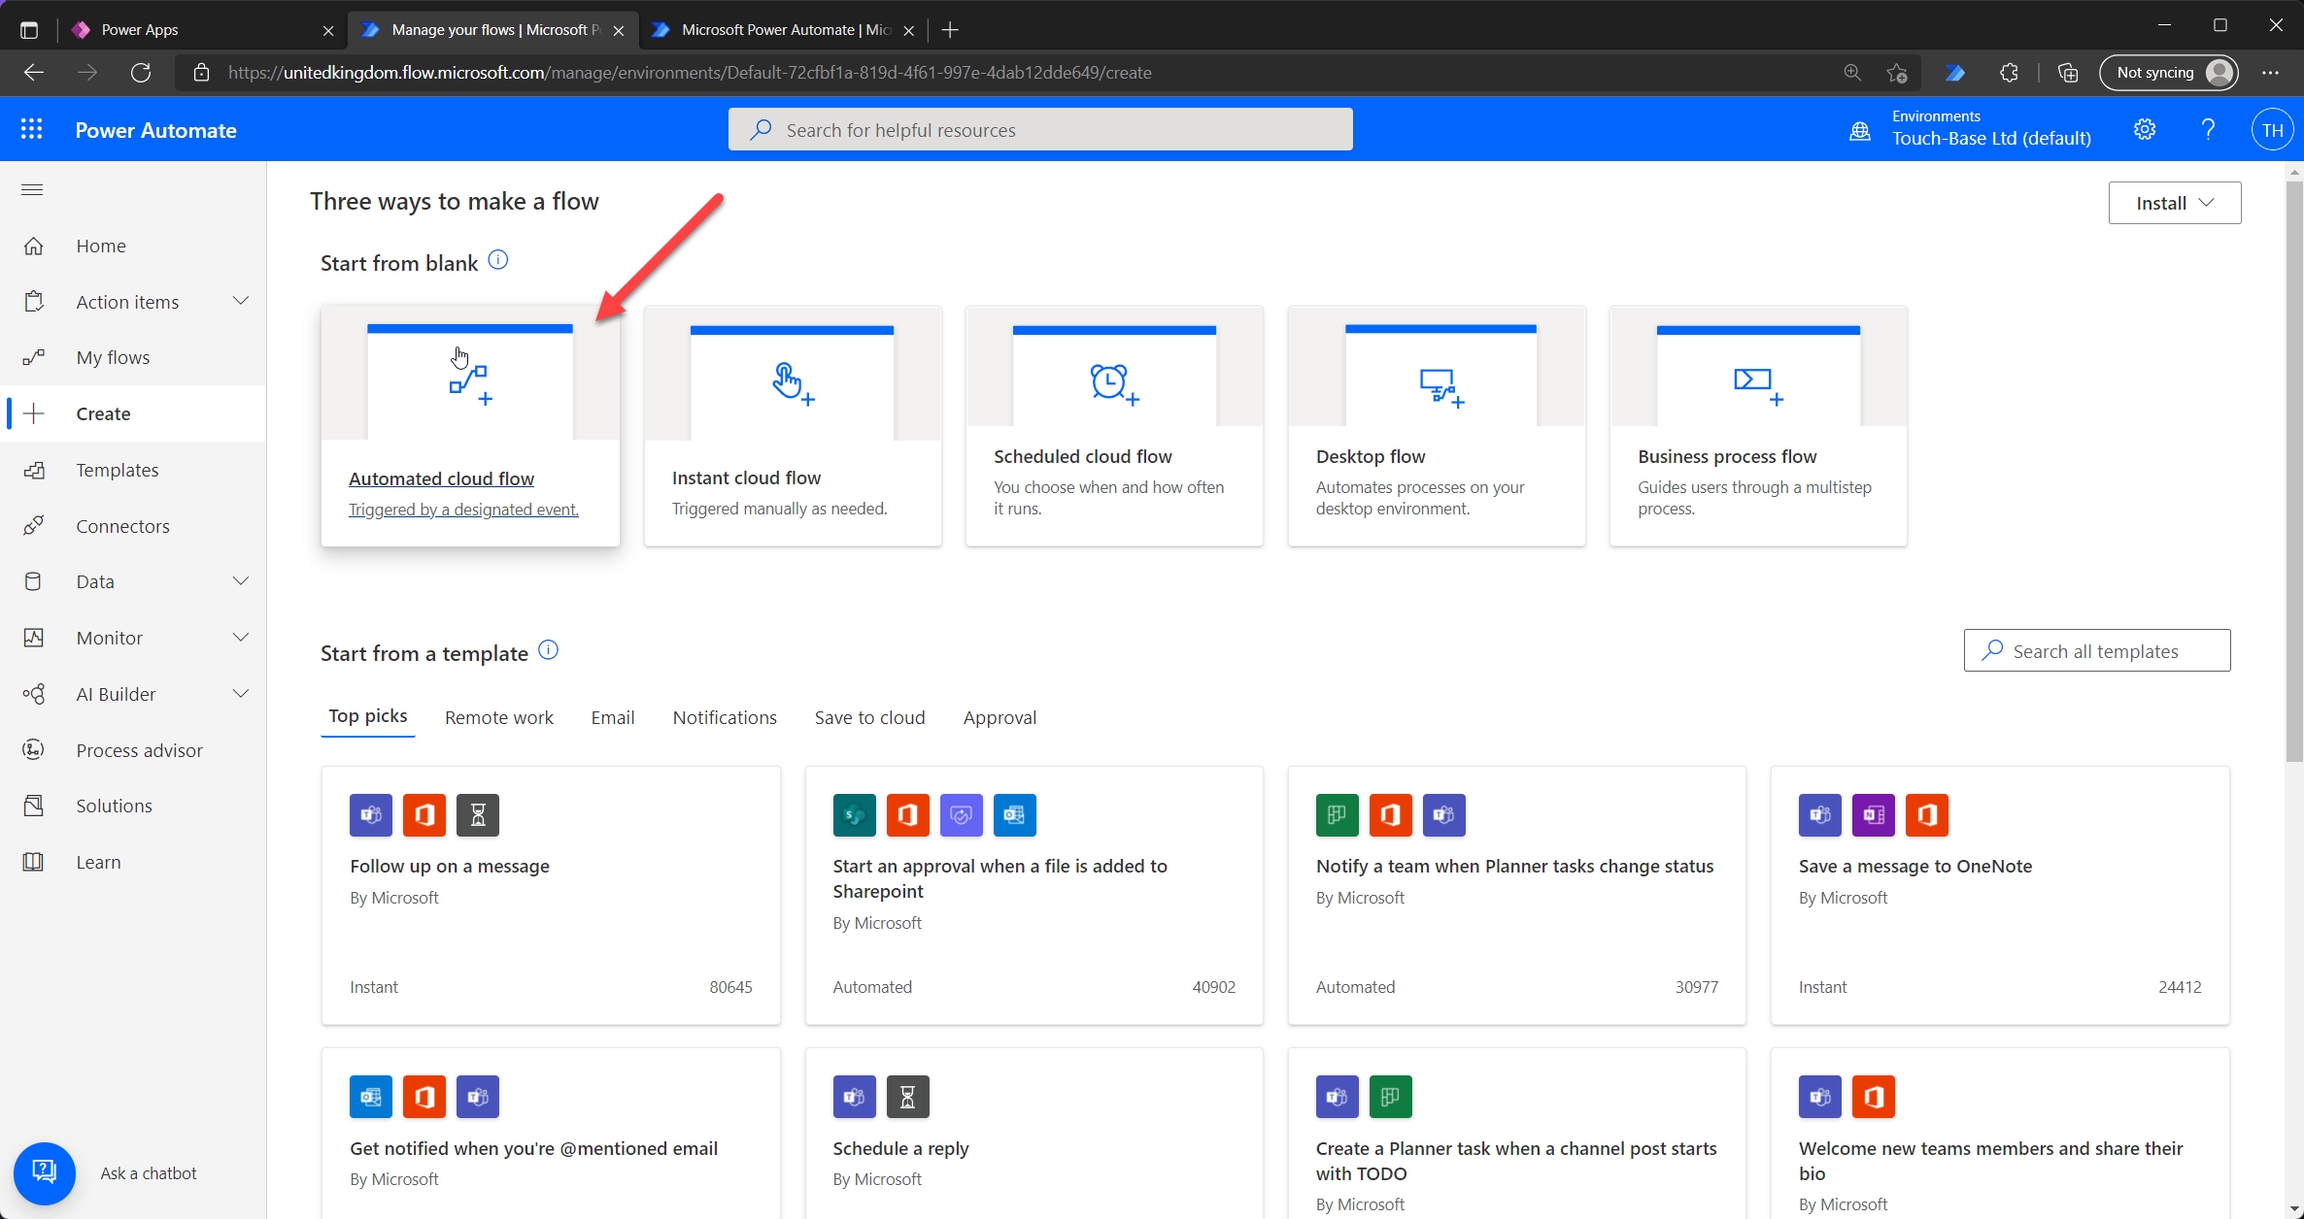Select the Create item in the sidebar
Image resolution: width=2304 pixels, height=1219 pixels.
point(134,413)
